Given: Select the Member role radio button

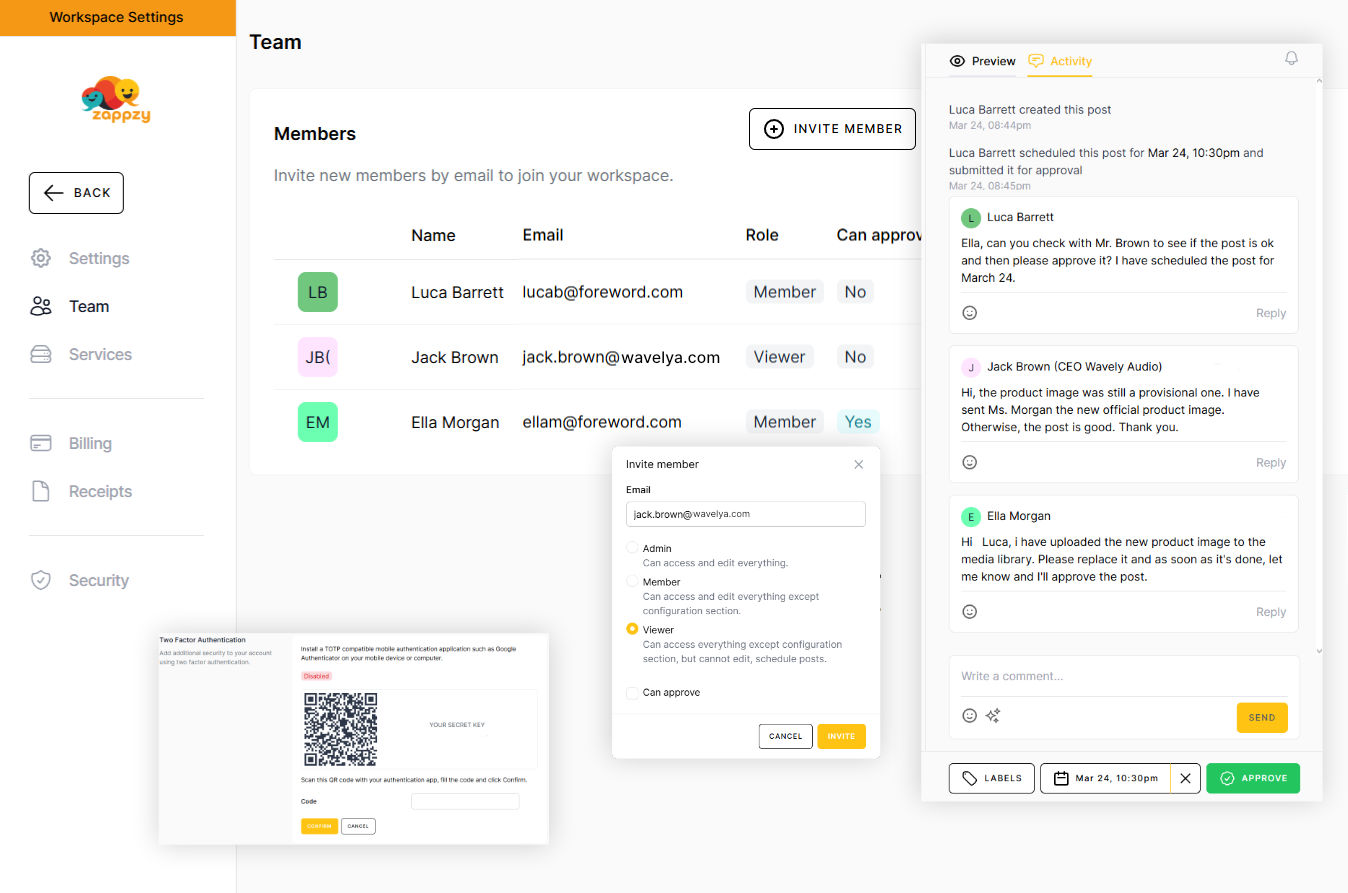Looking at the screenshot, I should (632, 581).
